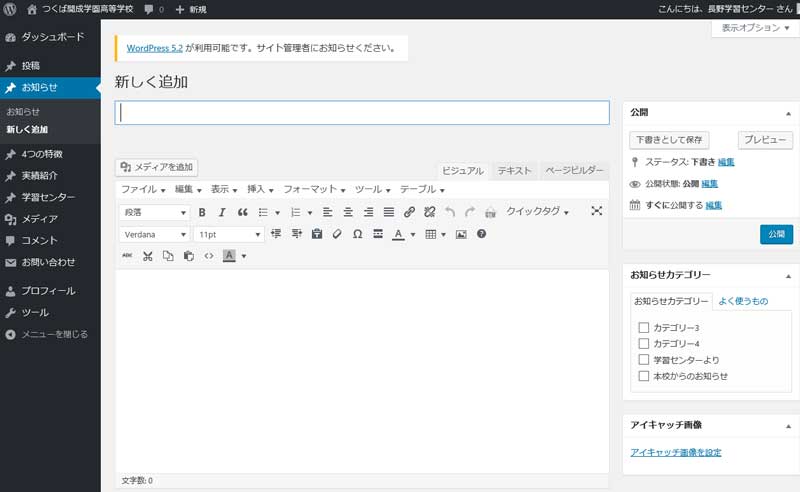Create a bulleted list
This screenshot has height=492, width=800.
point(263,212)
